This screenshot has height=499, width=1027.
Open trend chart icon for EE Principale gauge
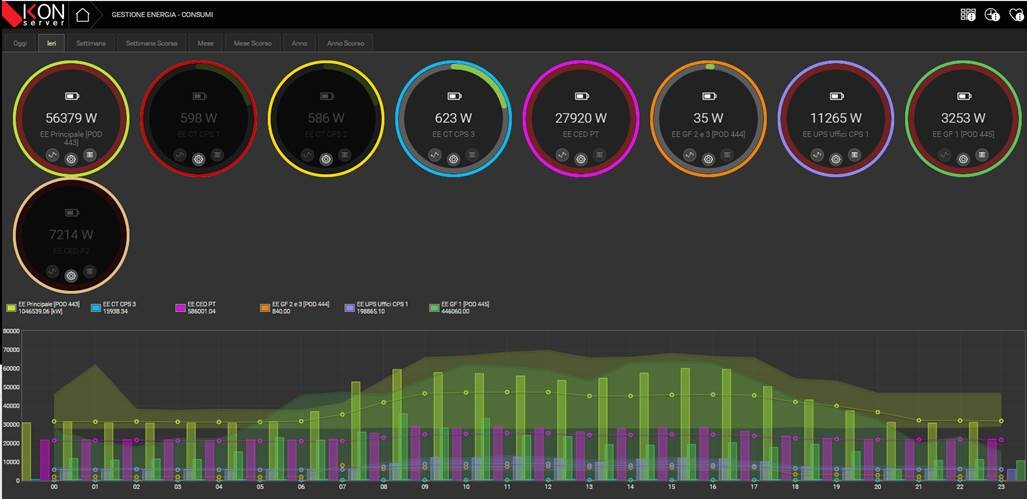coord(53,155)
